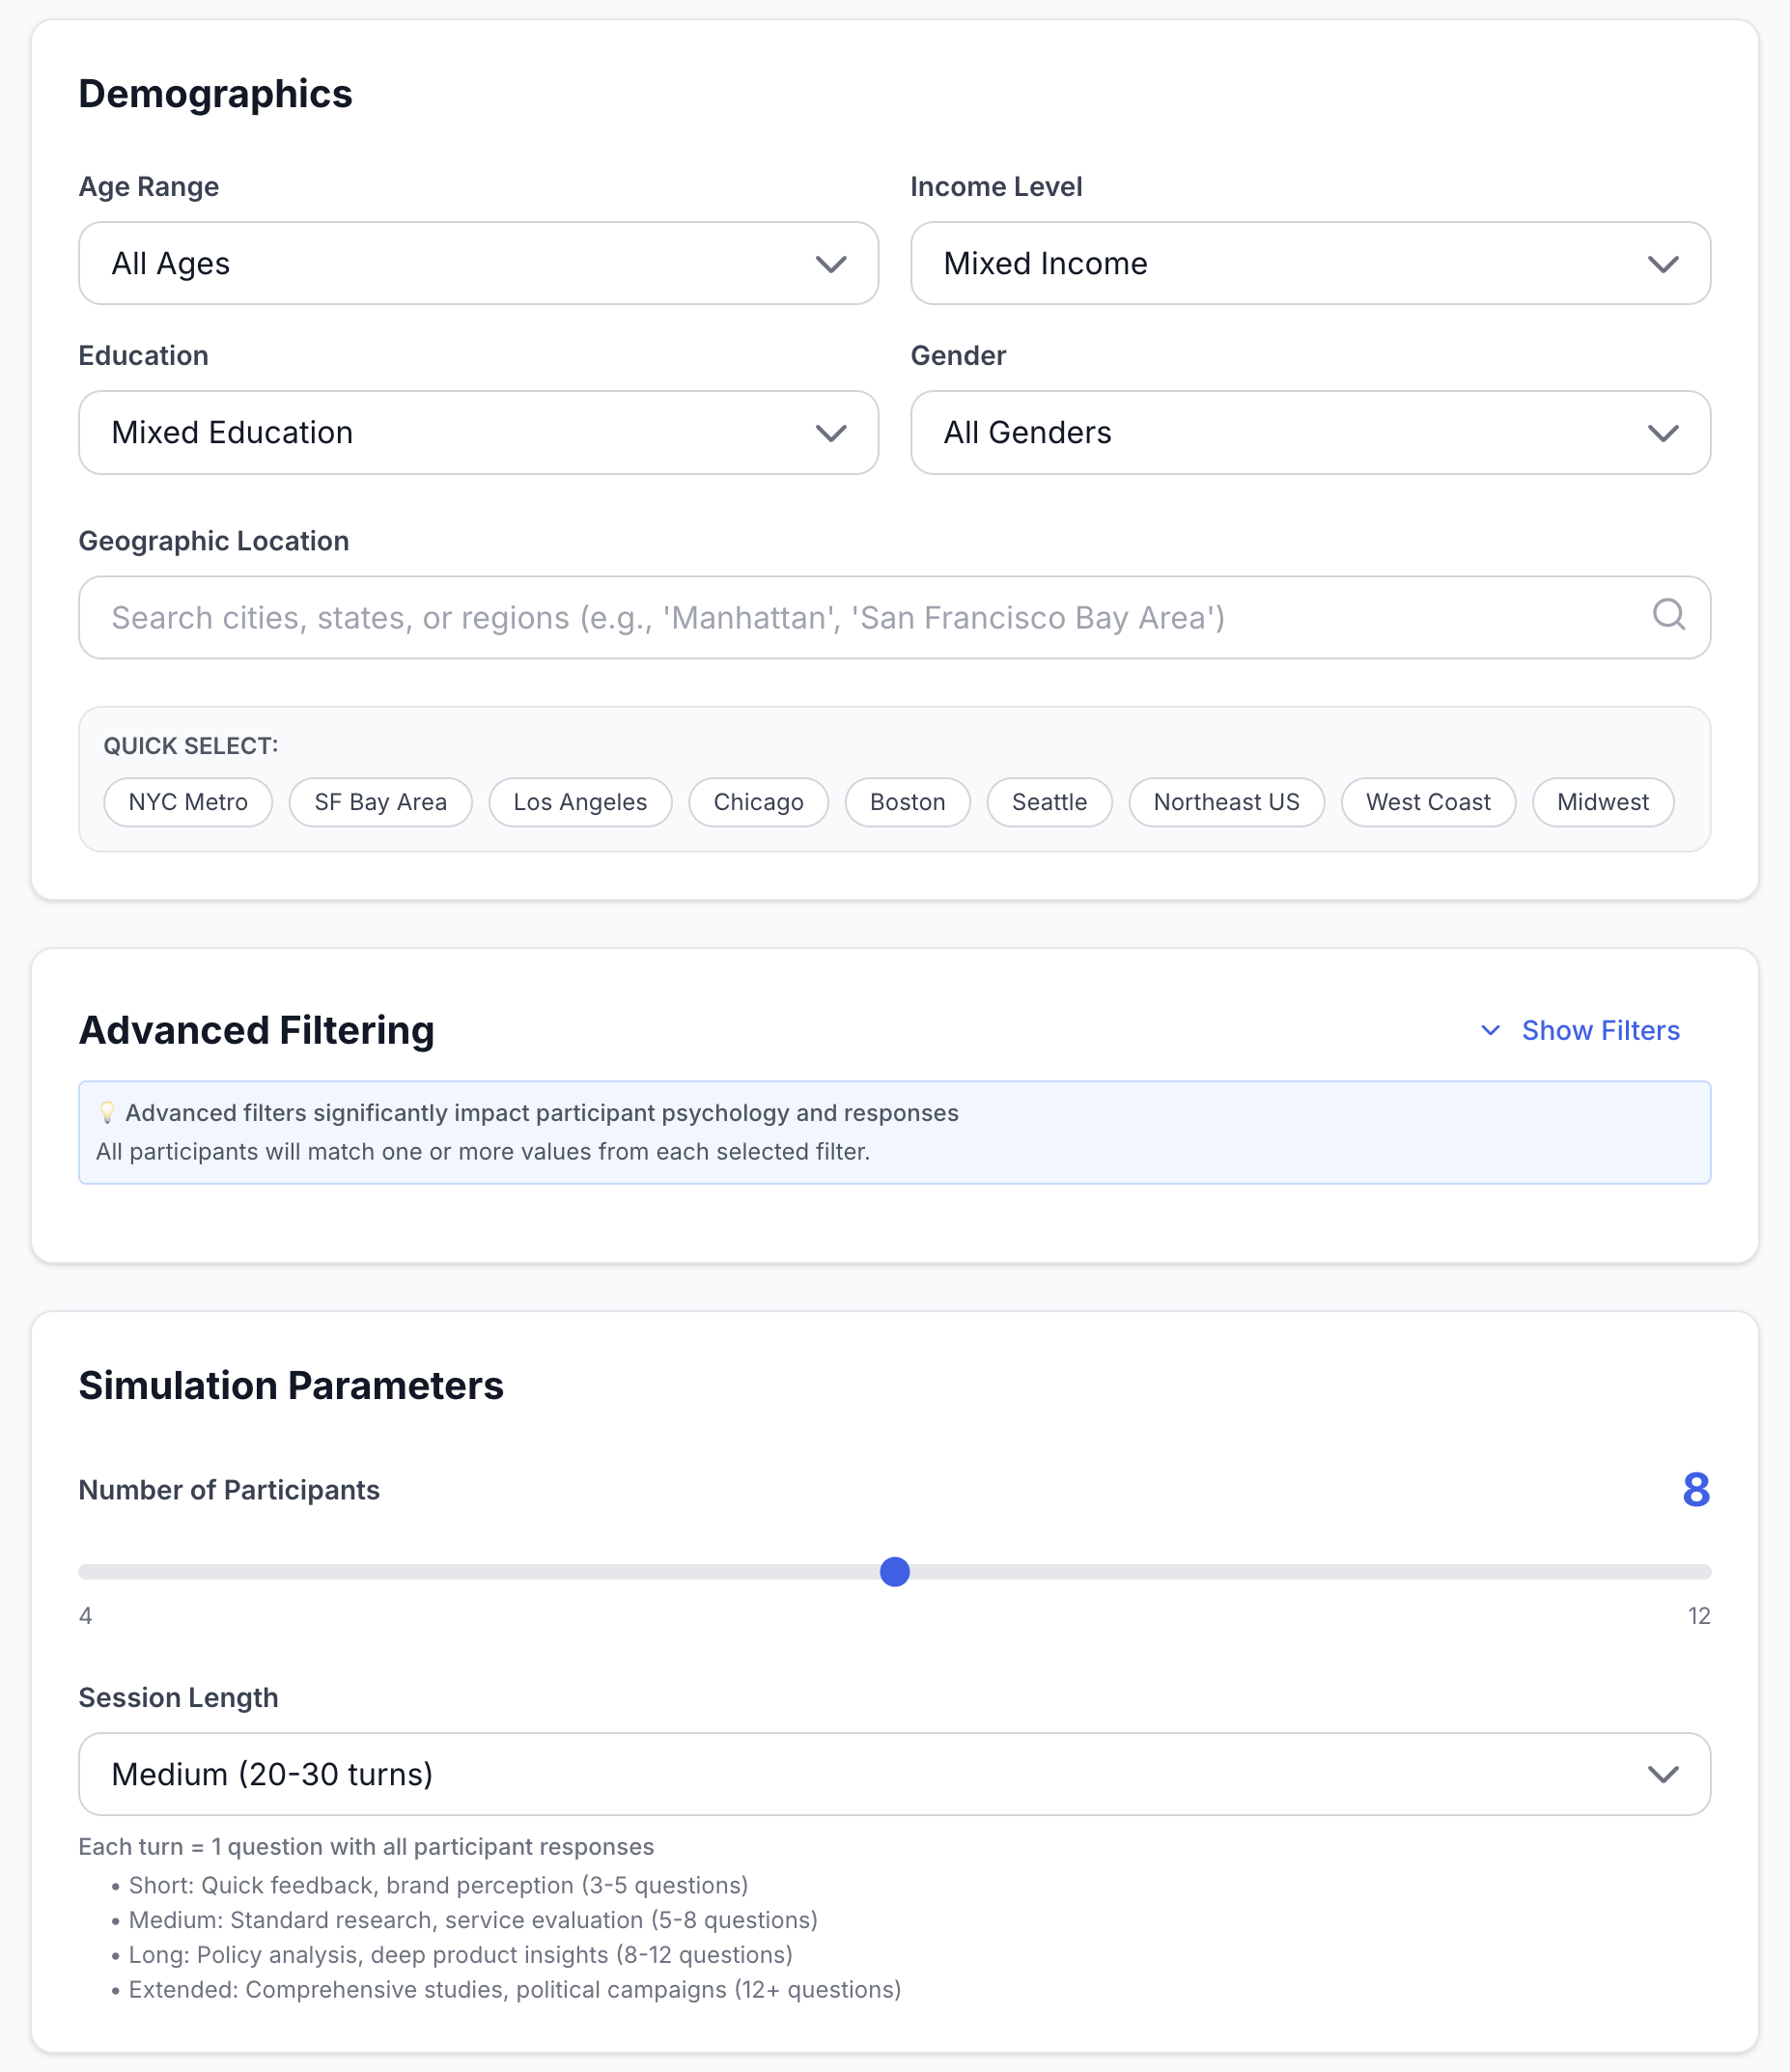Choose the Boston quick select chip
This screenshot has height=2072, width=1790.
[x=907, y=802]
